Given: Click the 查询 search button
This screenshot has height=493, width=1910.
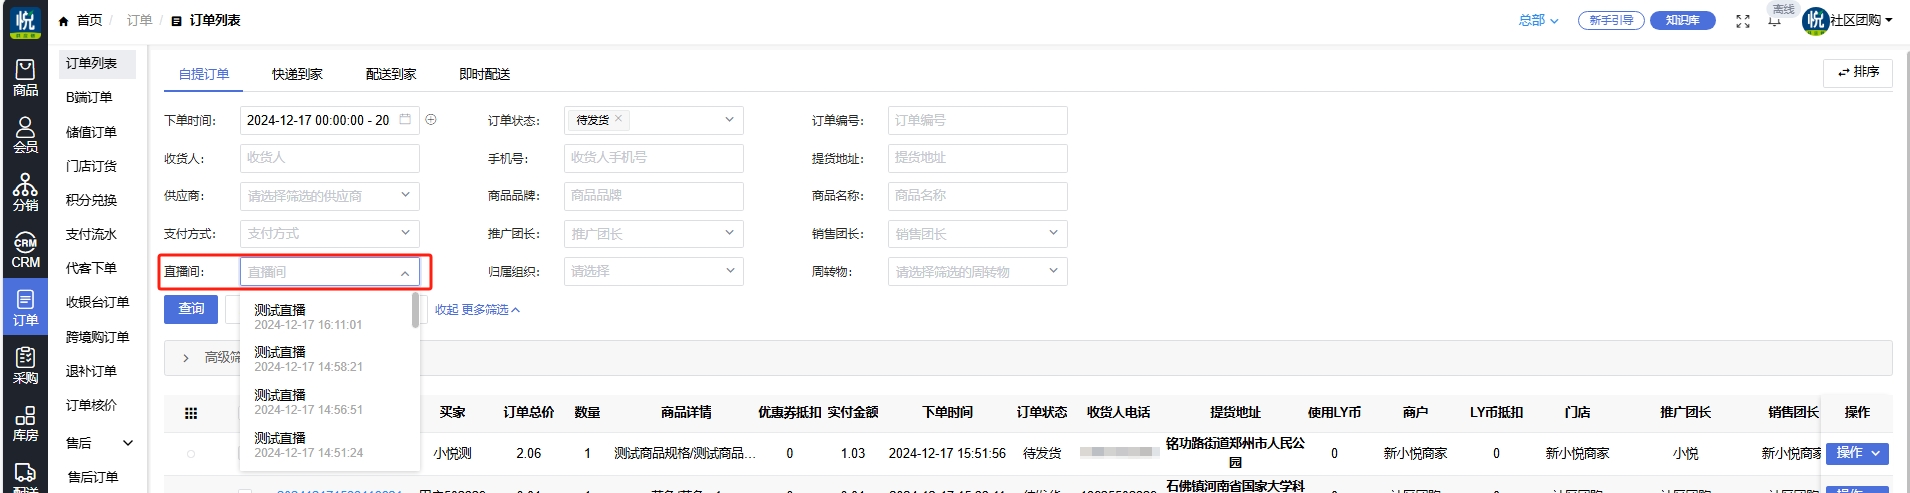Looking at the screenshot, I should (x=191, y=309).
